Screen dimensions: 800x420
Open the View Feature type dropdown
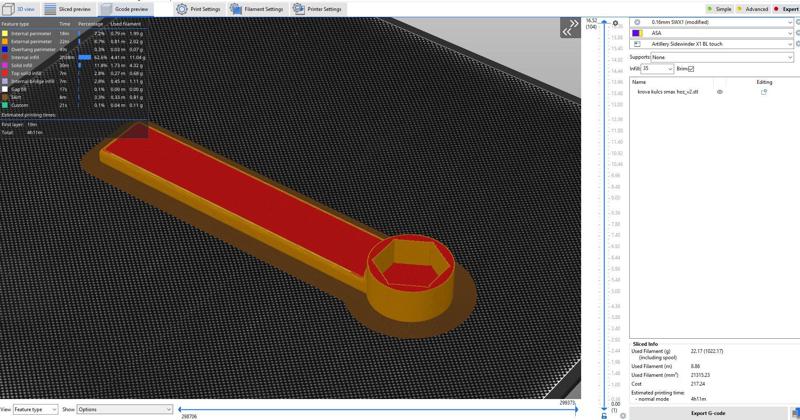pos(35,409)
